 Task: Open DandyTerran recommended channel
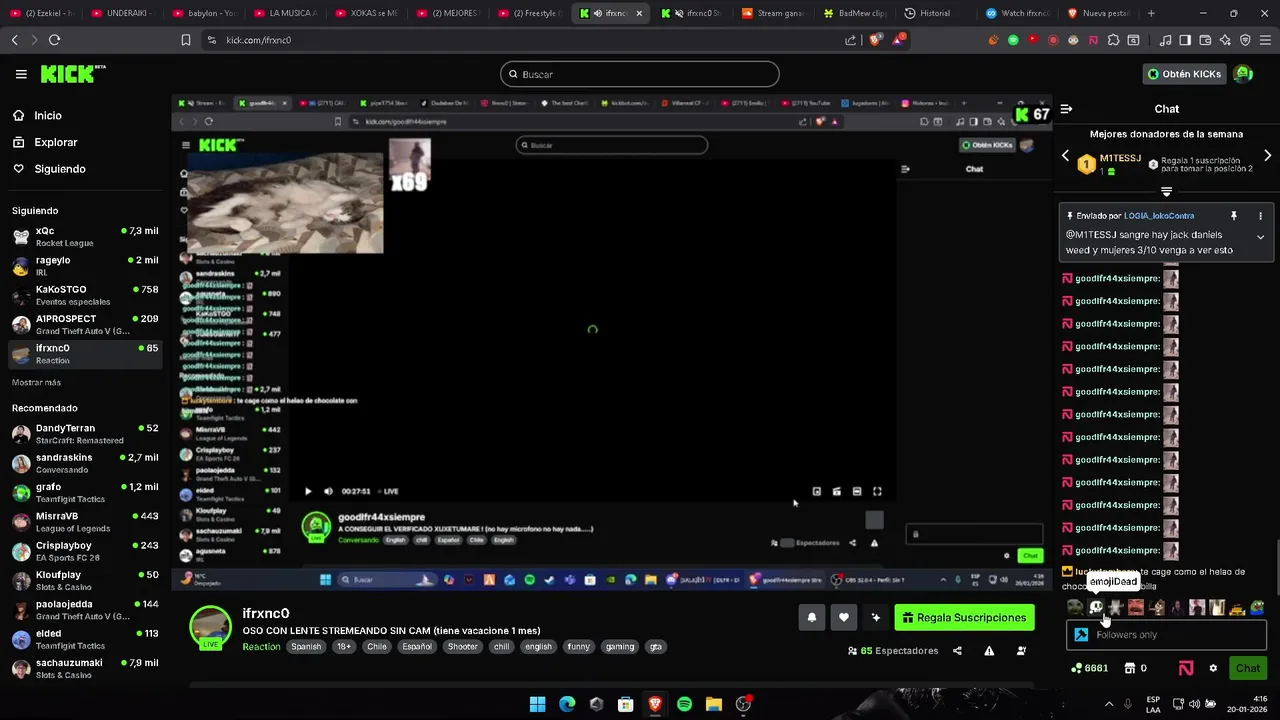pyautogui.click(x=85, y=434)
